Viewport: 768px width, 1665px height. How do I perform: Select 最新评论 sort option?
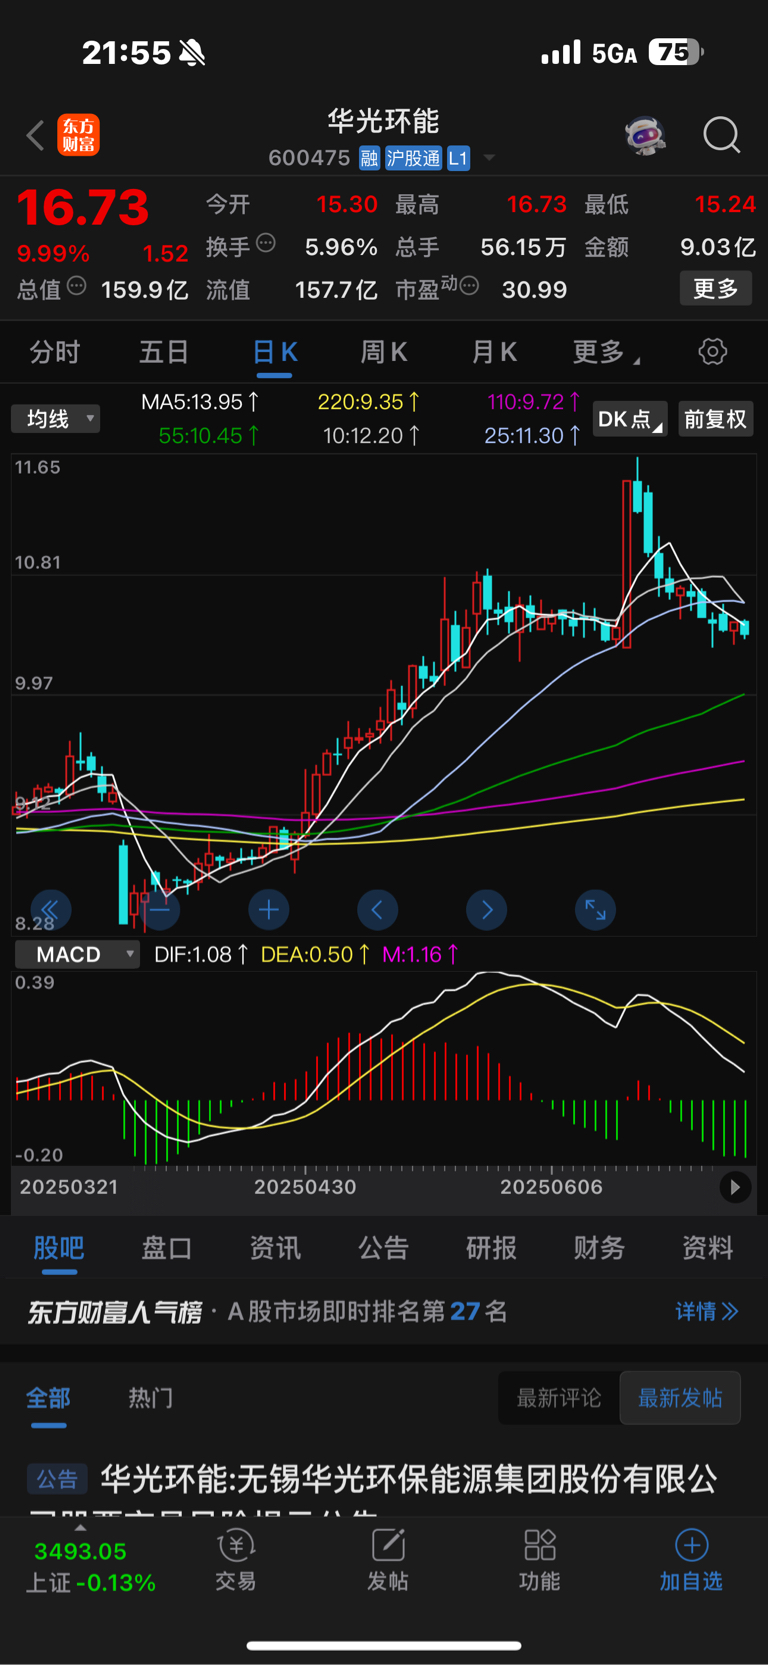click(559, 1398)
